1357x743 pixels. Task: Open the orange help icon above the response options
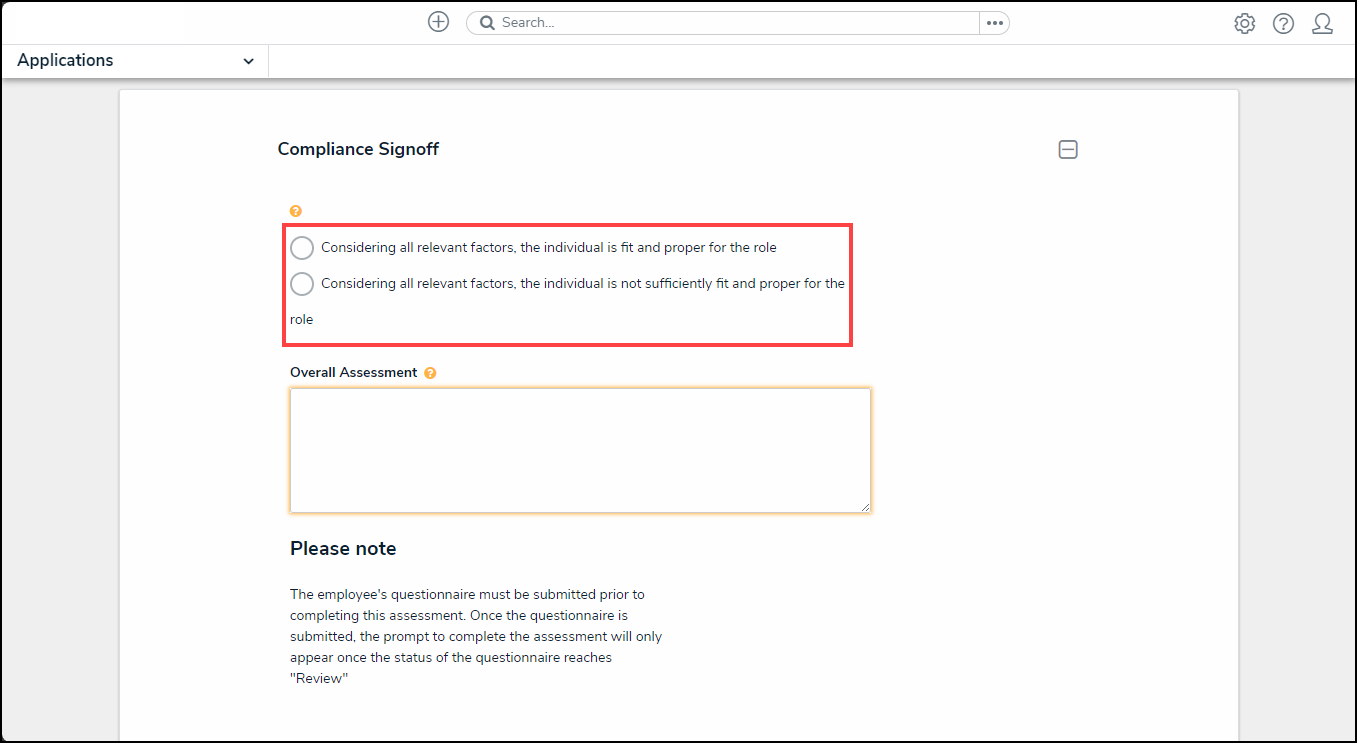click(295, 211)
